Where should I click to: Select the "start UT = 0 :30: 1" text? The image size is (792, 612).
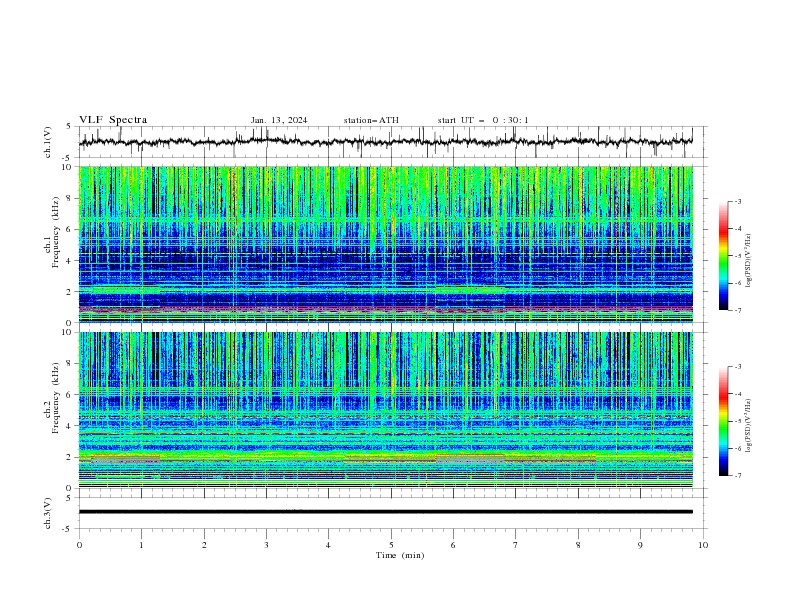click(x=483, y=120)
